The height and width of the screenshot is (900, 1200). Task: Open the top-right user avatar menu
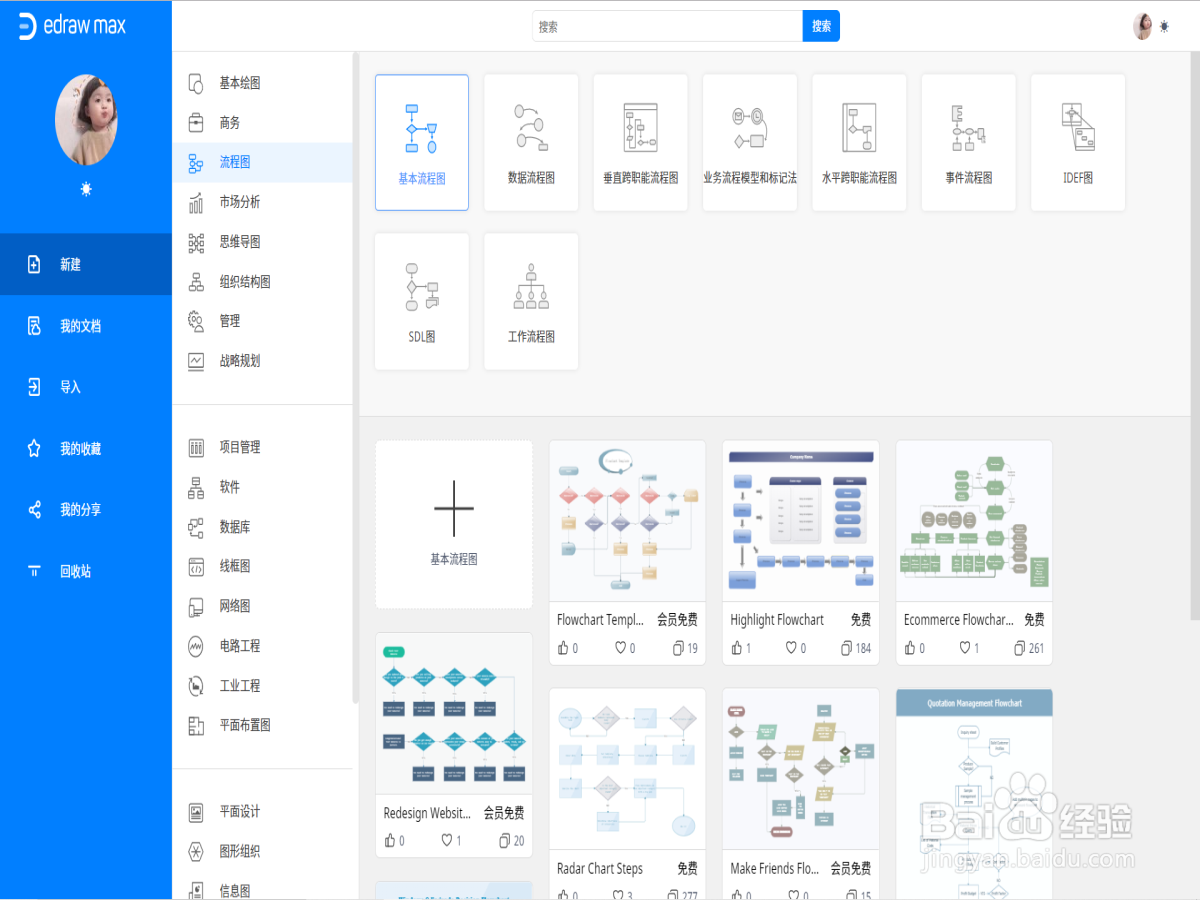[1143, 27]
